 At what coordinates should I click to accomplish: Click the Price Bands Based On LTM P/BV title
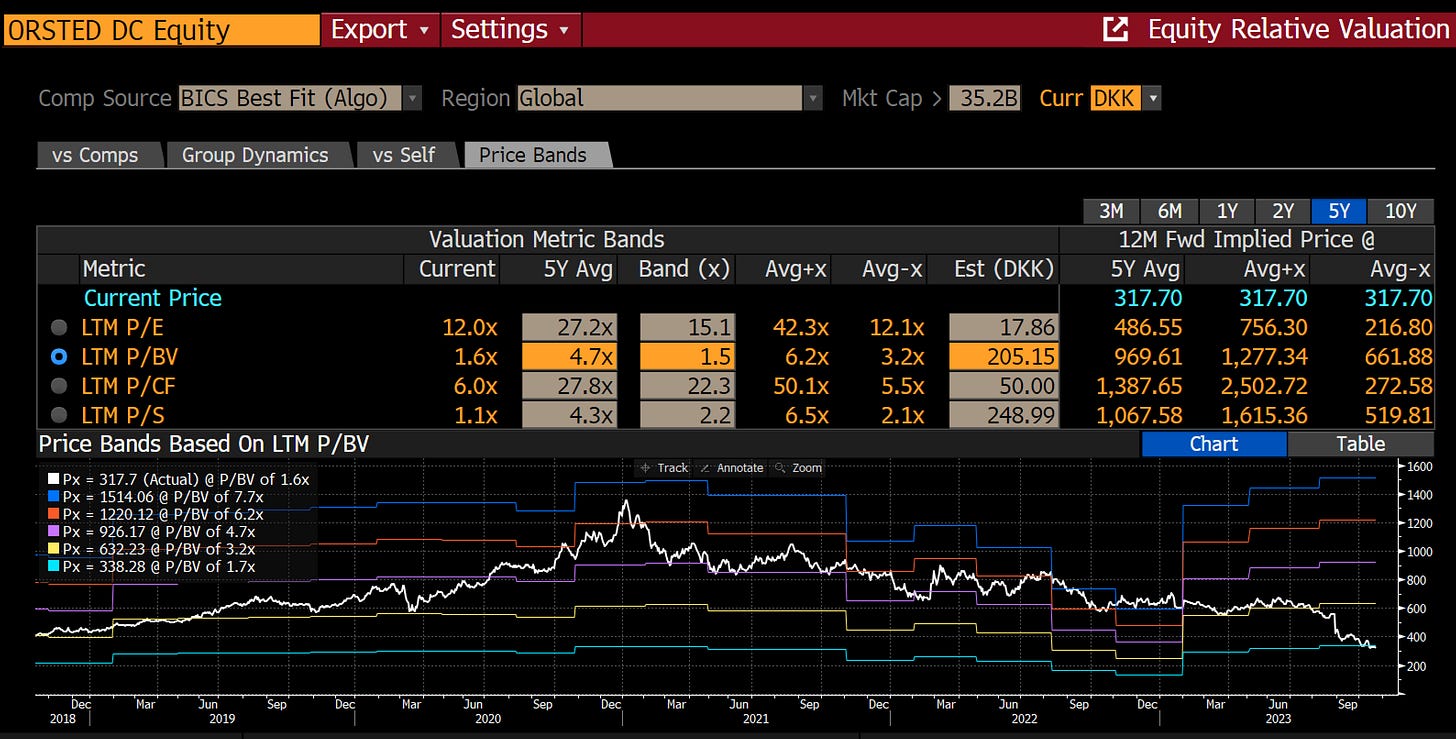[x=203, y=444]
